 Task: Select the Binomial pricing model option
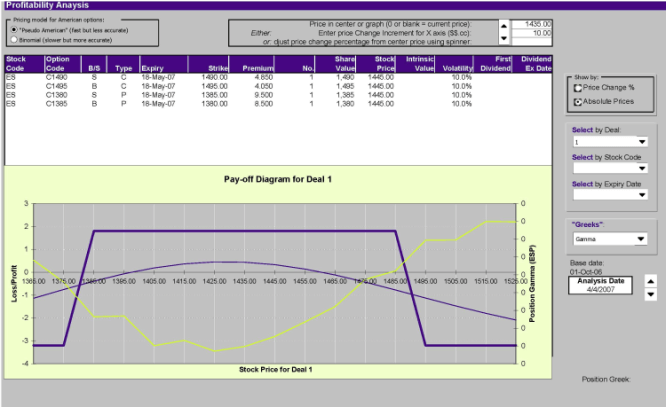click(x=13, y=40)
